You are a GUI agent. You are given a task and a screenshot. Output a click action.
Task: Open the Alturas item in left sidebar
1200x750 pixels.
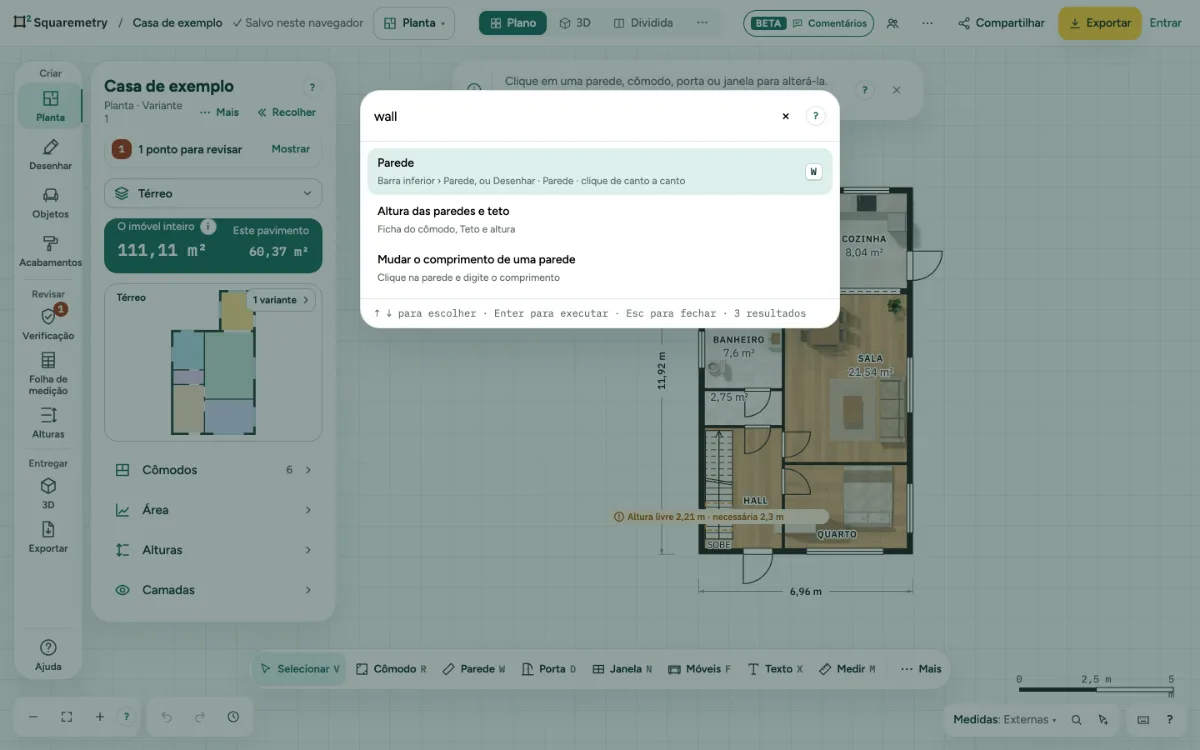49,422
